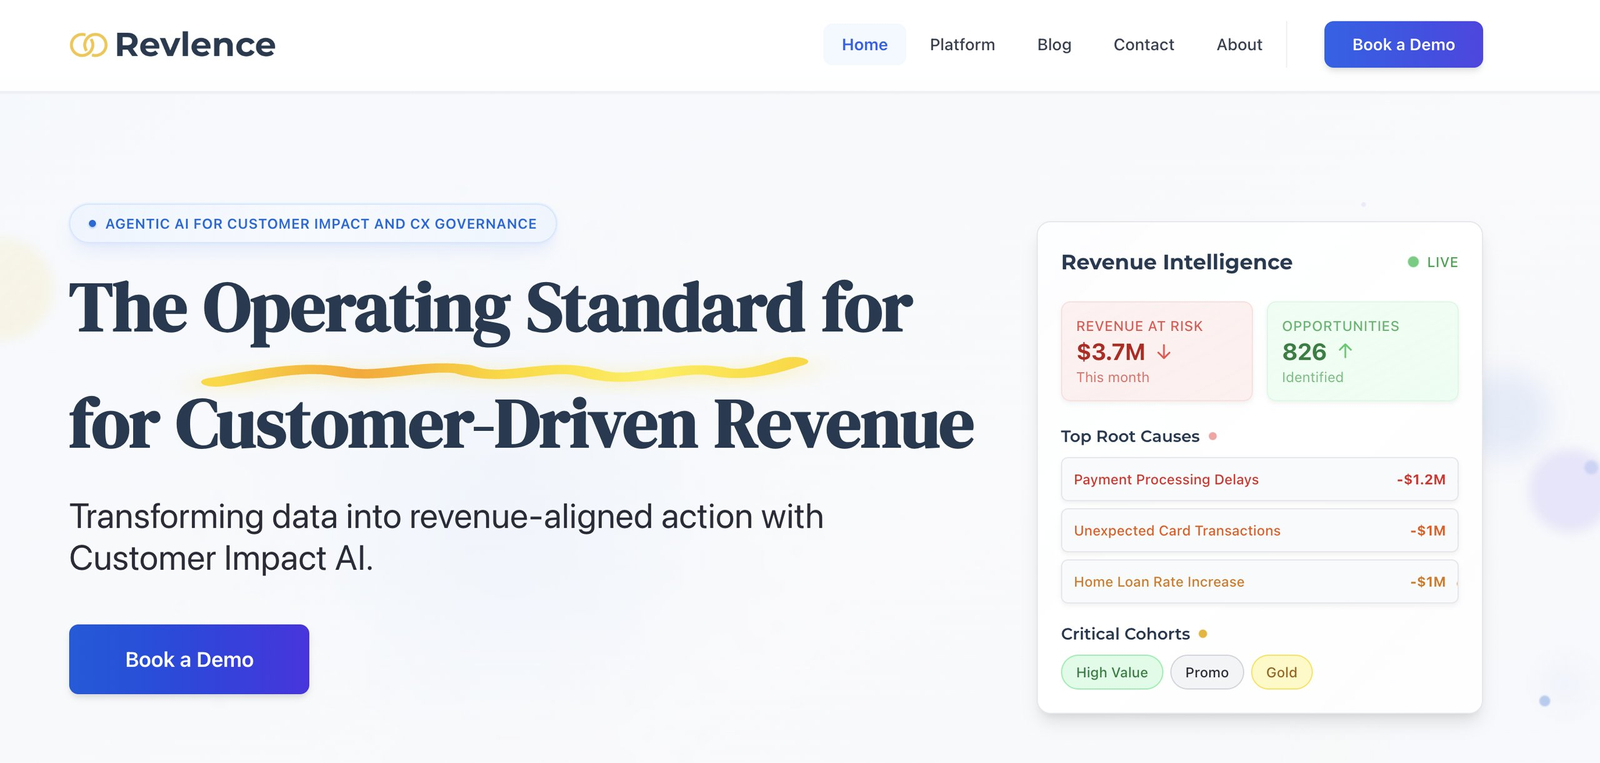Click the red dot next to Top Root Causes

1213,436
